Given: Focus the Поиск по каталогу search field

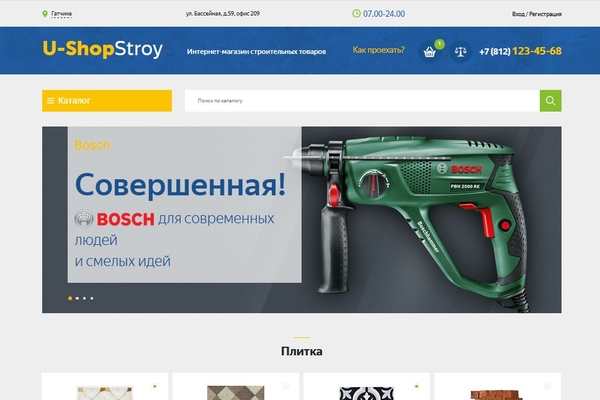Looking at the screenshot, I should coord(362,101).
